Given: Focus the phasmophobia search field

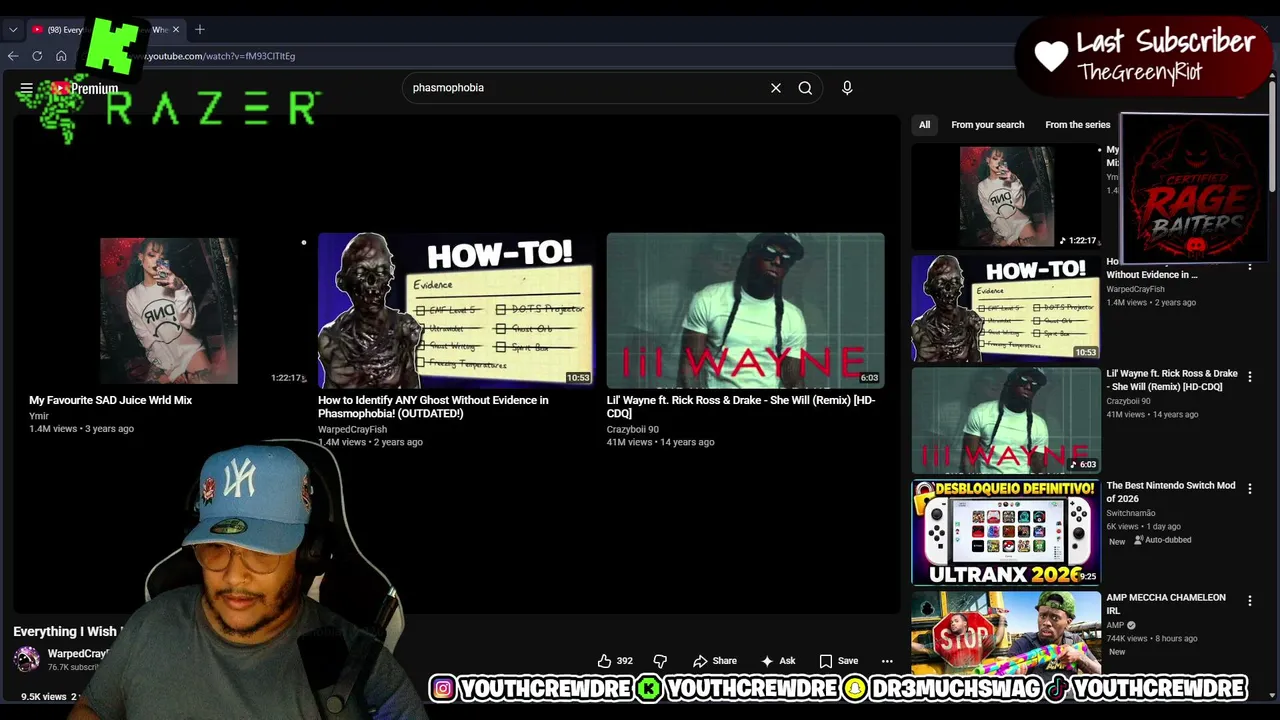Looking at the screenshot, I should click(x=585, y=88).
